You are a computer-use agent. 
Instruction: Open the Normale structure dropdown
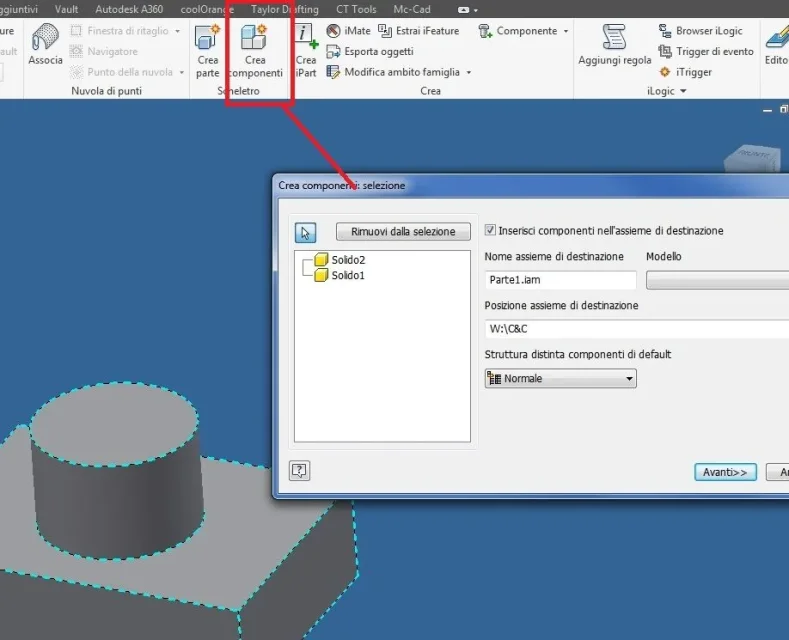click(560, 378)
